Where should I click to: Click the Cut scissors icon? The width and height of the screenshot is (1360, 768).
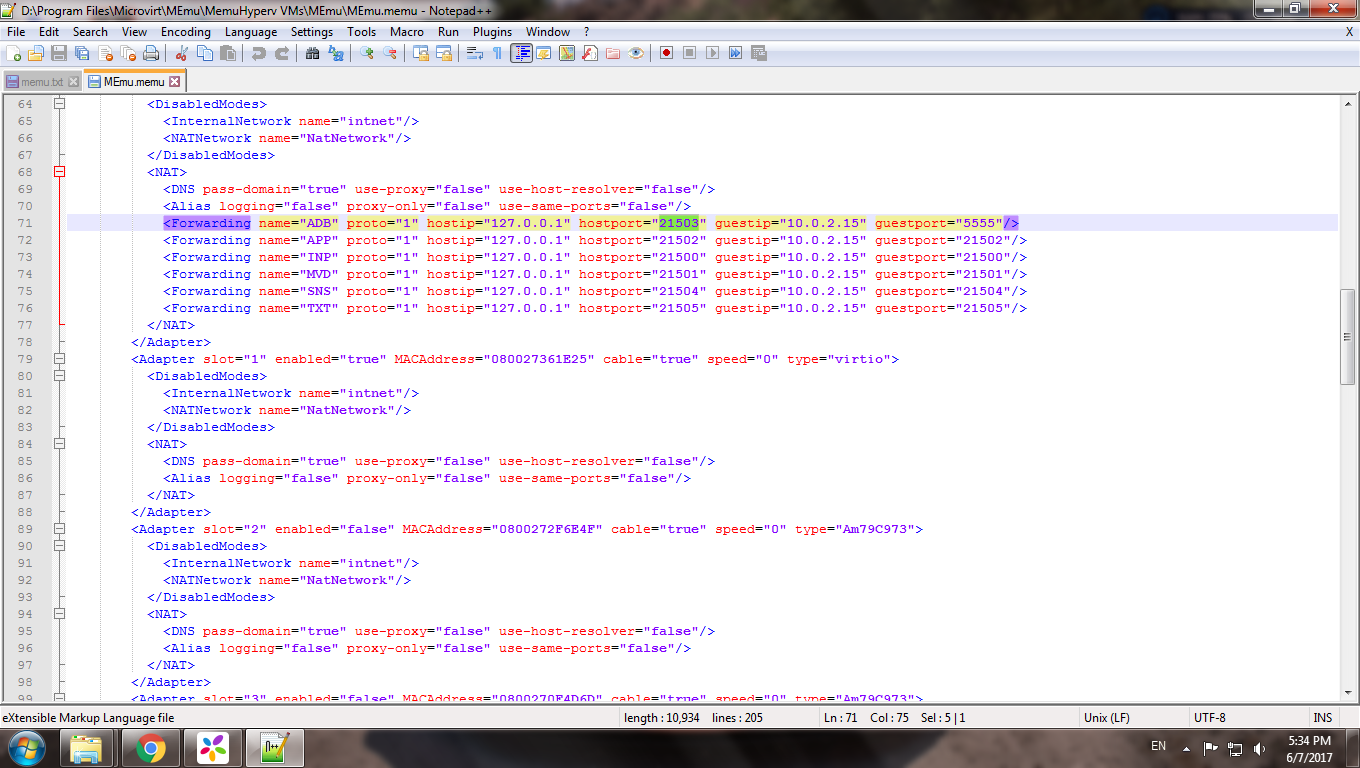click(181, 53)
